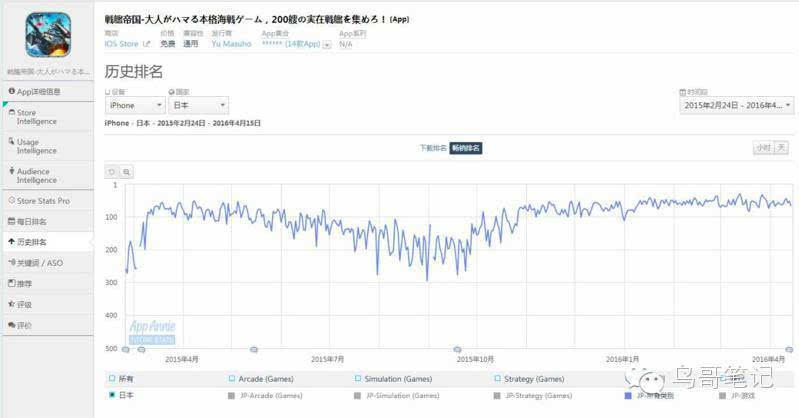Click the reset zoom icon above chart
799x418 pixels.
(111, 172)
